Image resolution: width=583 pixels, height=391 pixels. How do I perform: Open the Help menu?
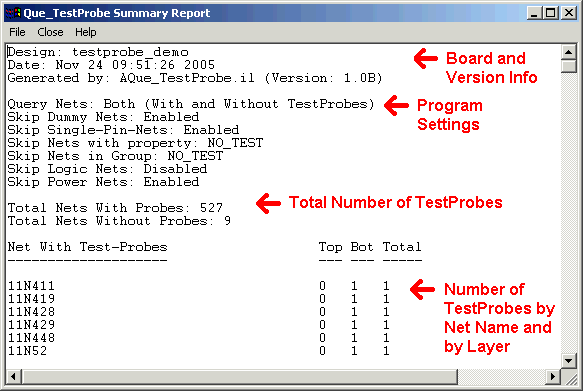tap(86, 32)
